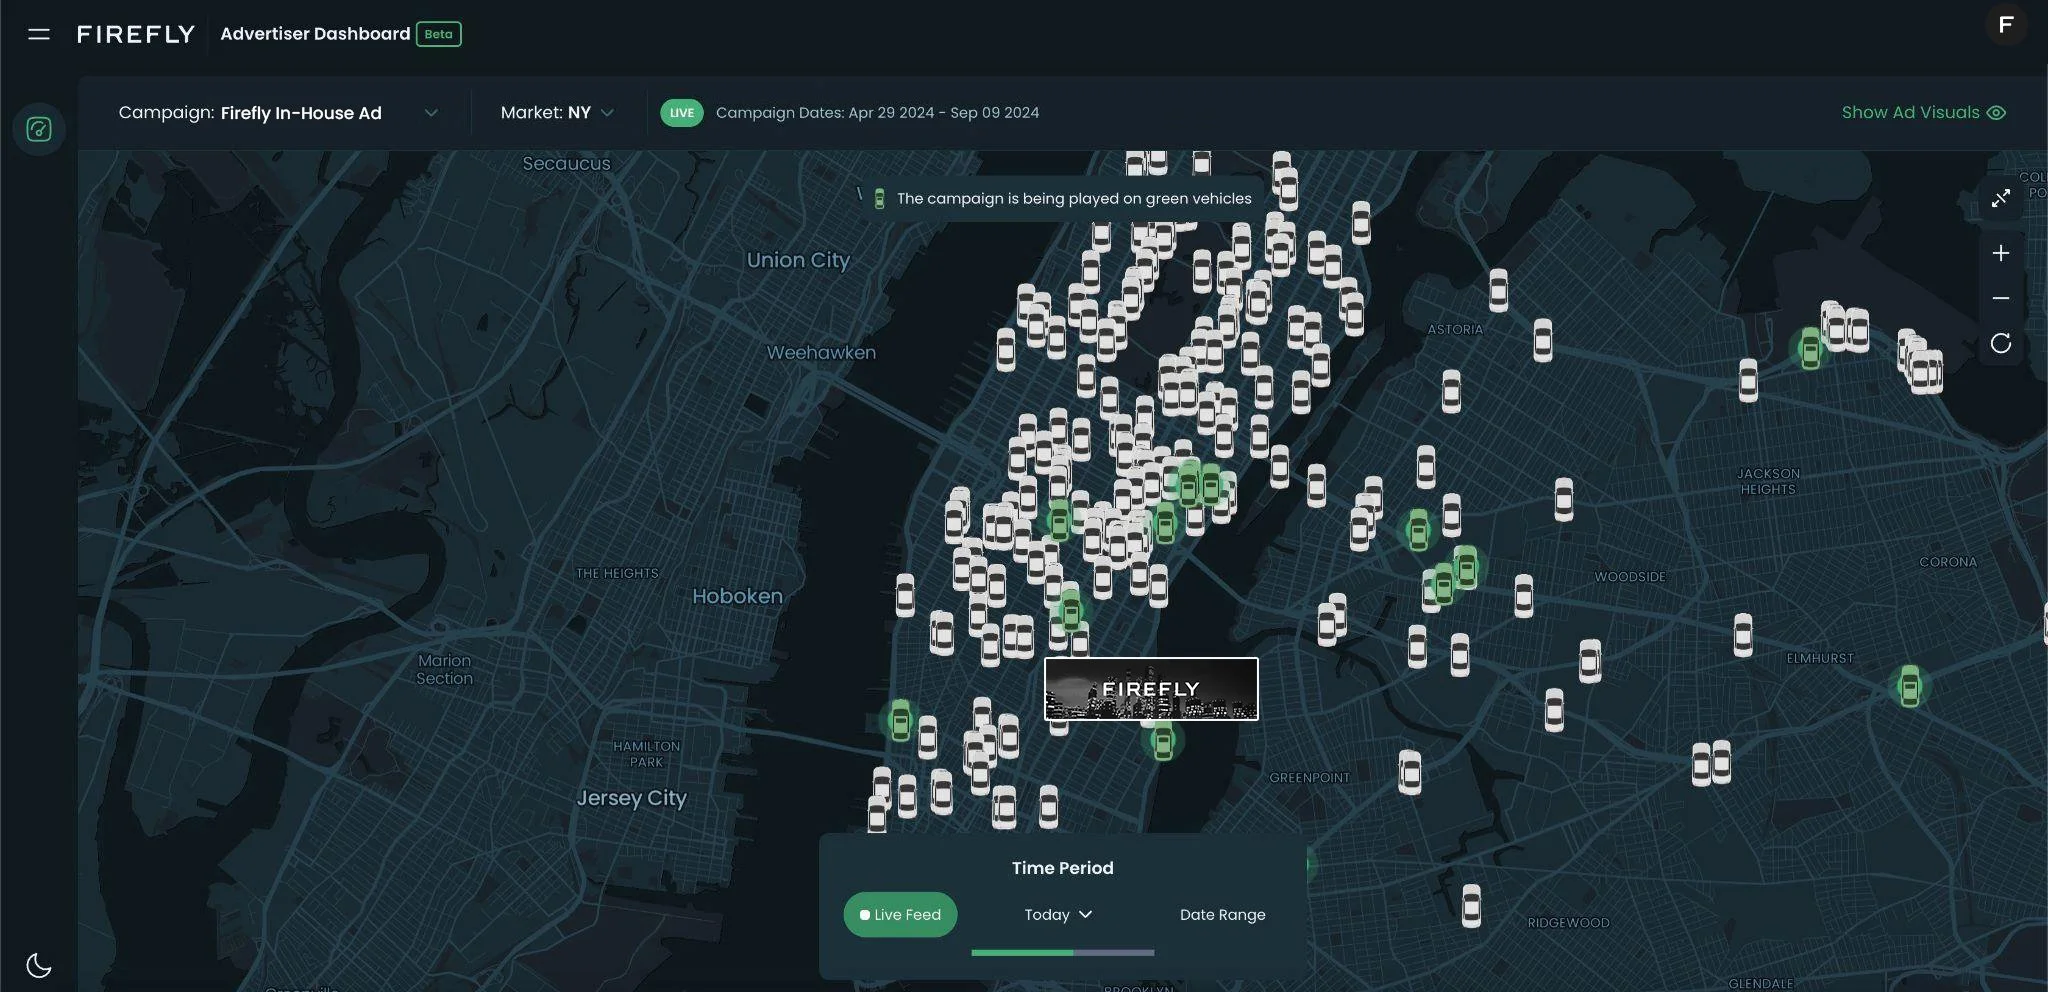Toggle Show Ad Visuals eye icon

point(1996,112)
